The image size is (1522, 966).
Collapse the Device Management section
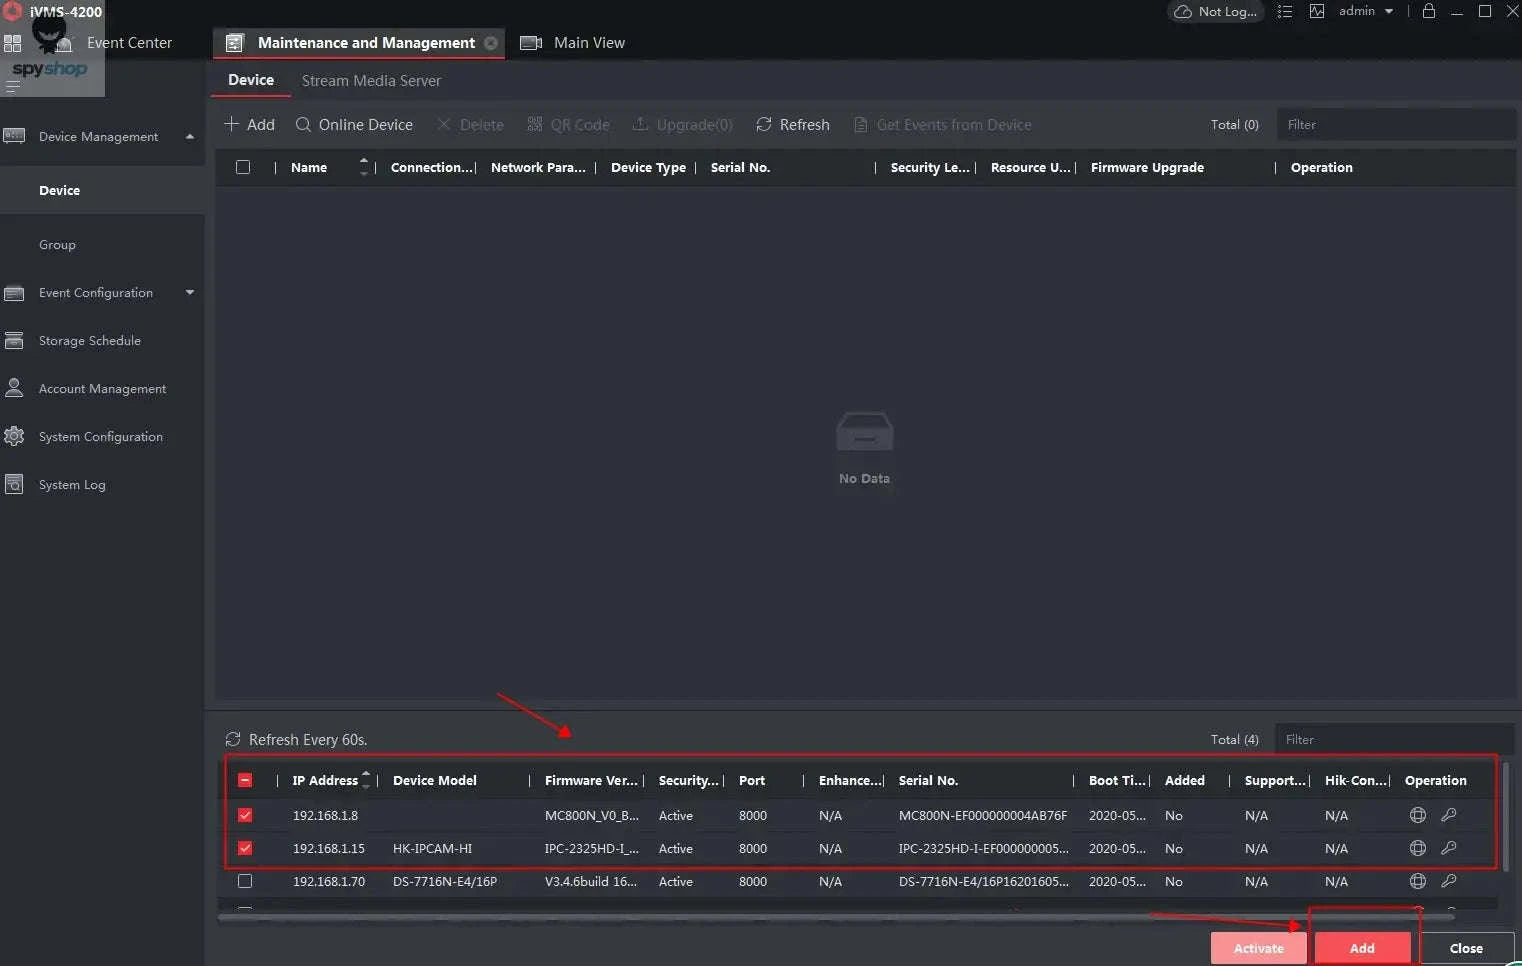(x=189, y=137)
